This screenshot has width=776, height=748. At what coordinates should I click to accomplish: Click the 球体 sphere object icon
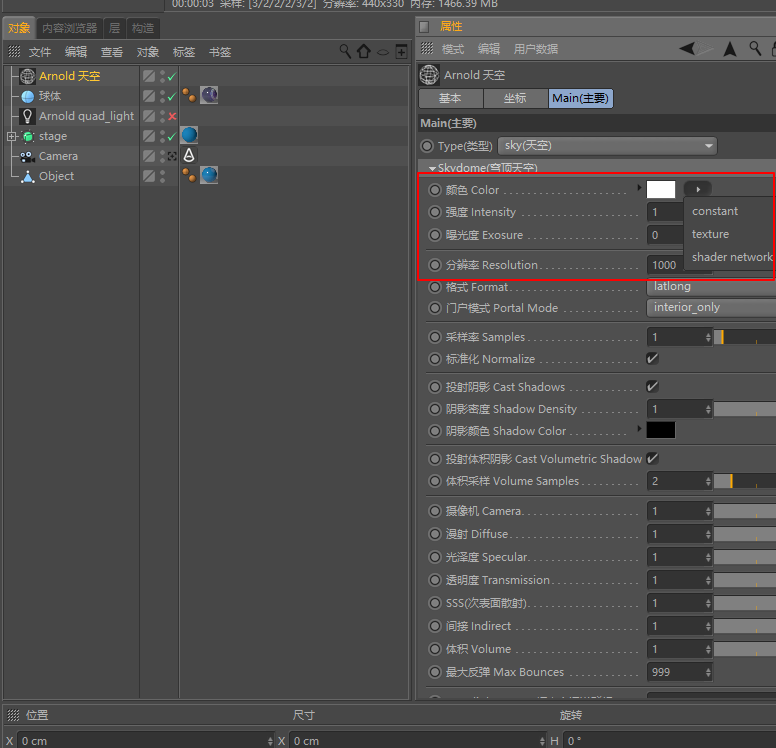coord(28,97)
